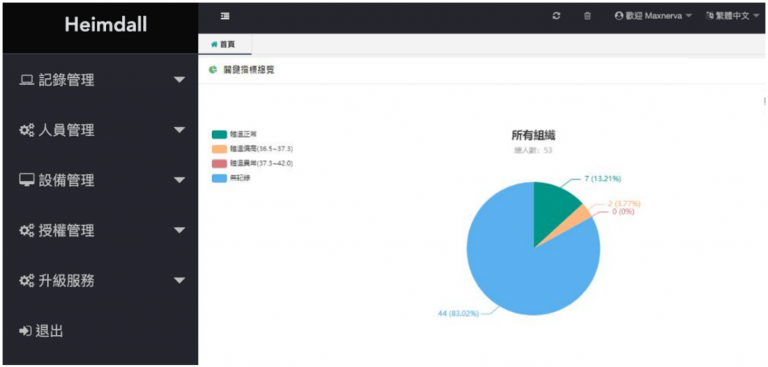
Task: Toggle sidebar collapse hamburger icon
Action: (225, 16)
